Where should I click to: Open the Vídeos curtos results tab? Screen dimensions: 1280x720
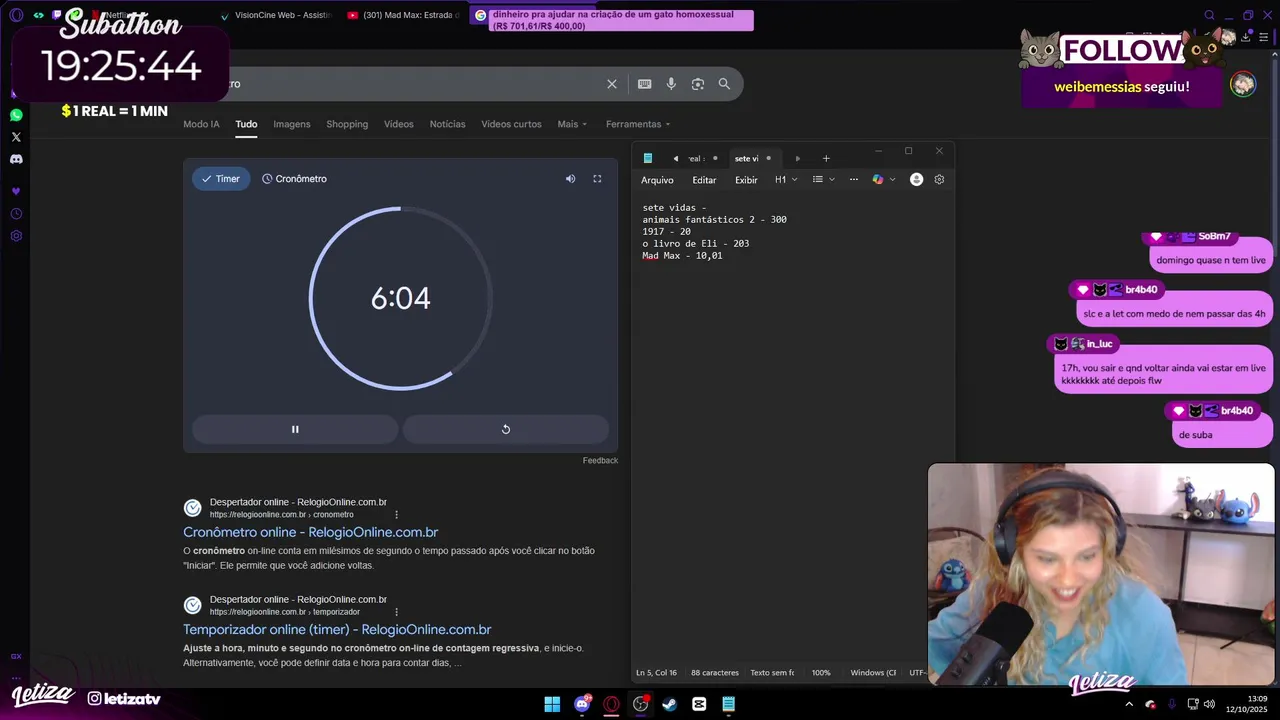pos(511,124)
